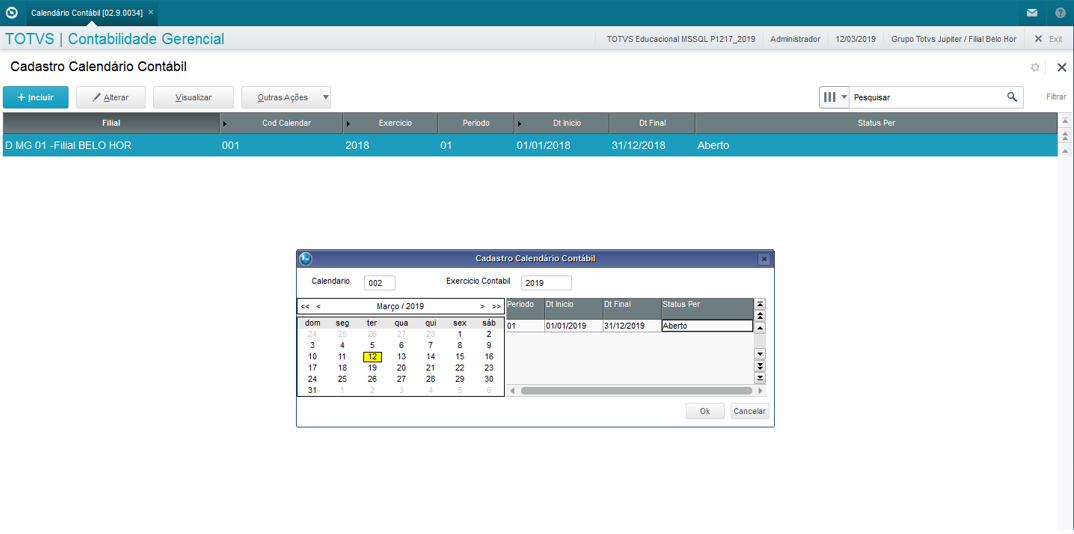Click the 31/12/2018 cell in main grid
Screen dimensions: 1074x534
[638, 145]
